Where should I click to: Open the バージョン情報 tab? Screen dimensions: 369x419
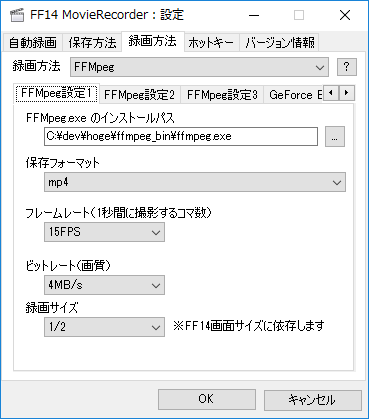point(279,43)
